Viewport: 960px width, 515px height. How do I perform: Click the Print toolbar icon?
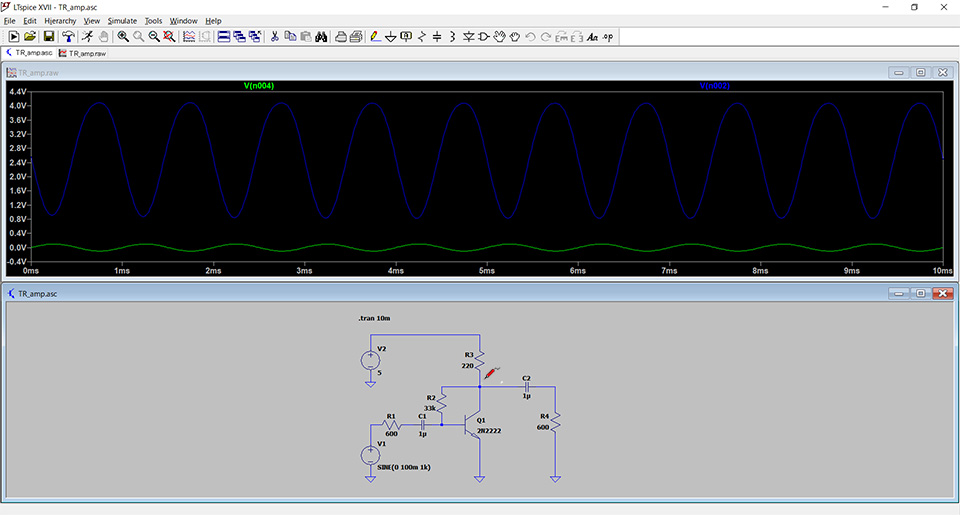pyautogui.click(x=341, y=37)
